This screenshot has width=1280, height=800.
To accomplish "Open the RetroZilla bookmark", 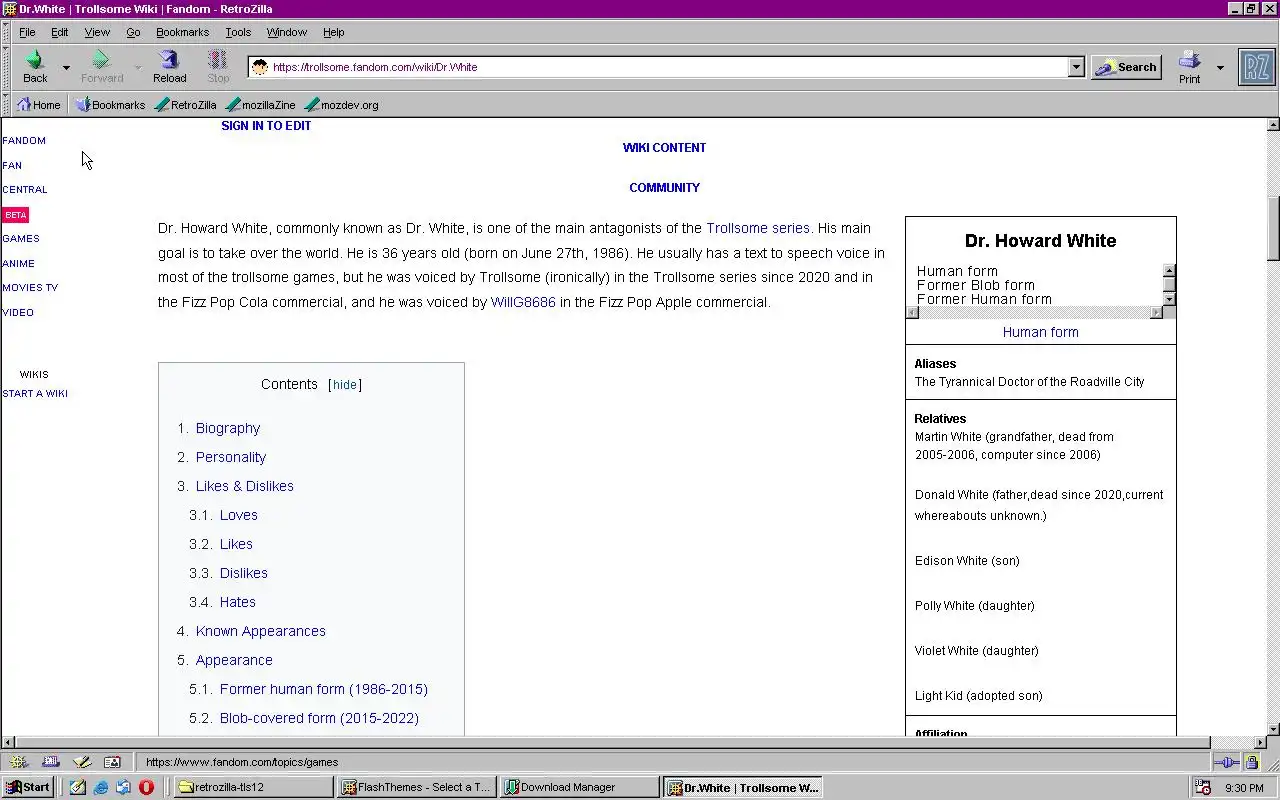I will tap(186, 104).
